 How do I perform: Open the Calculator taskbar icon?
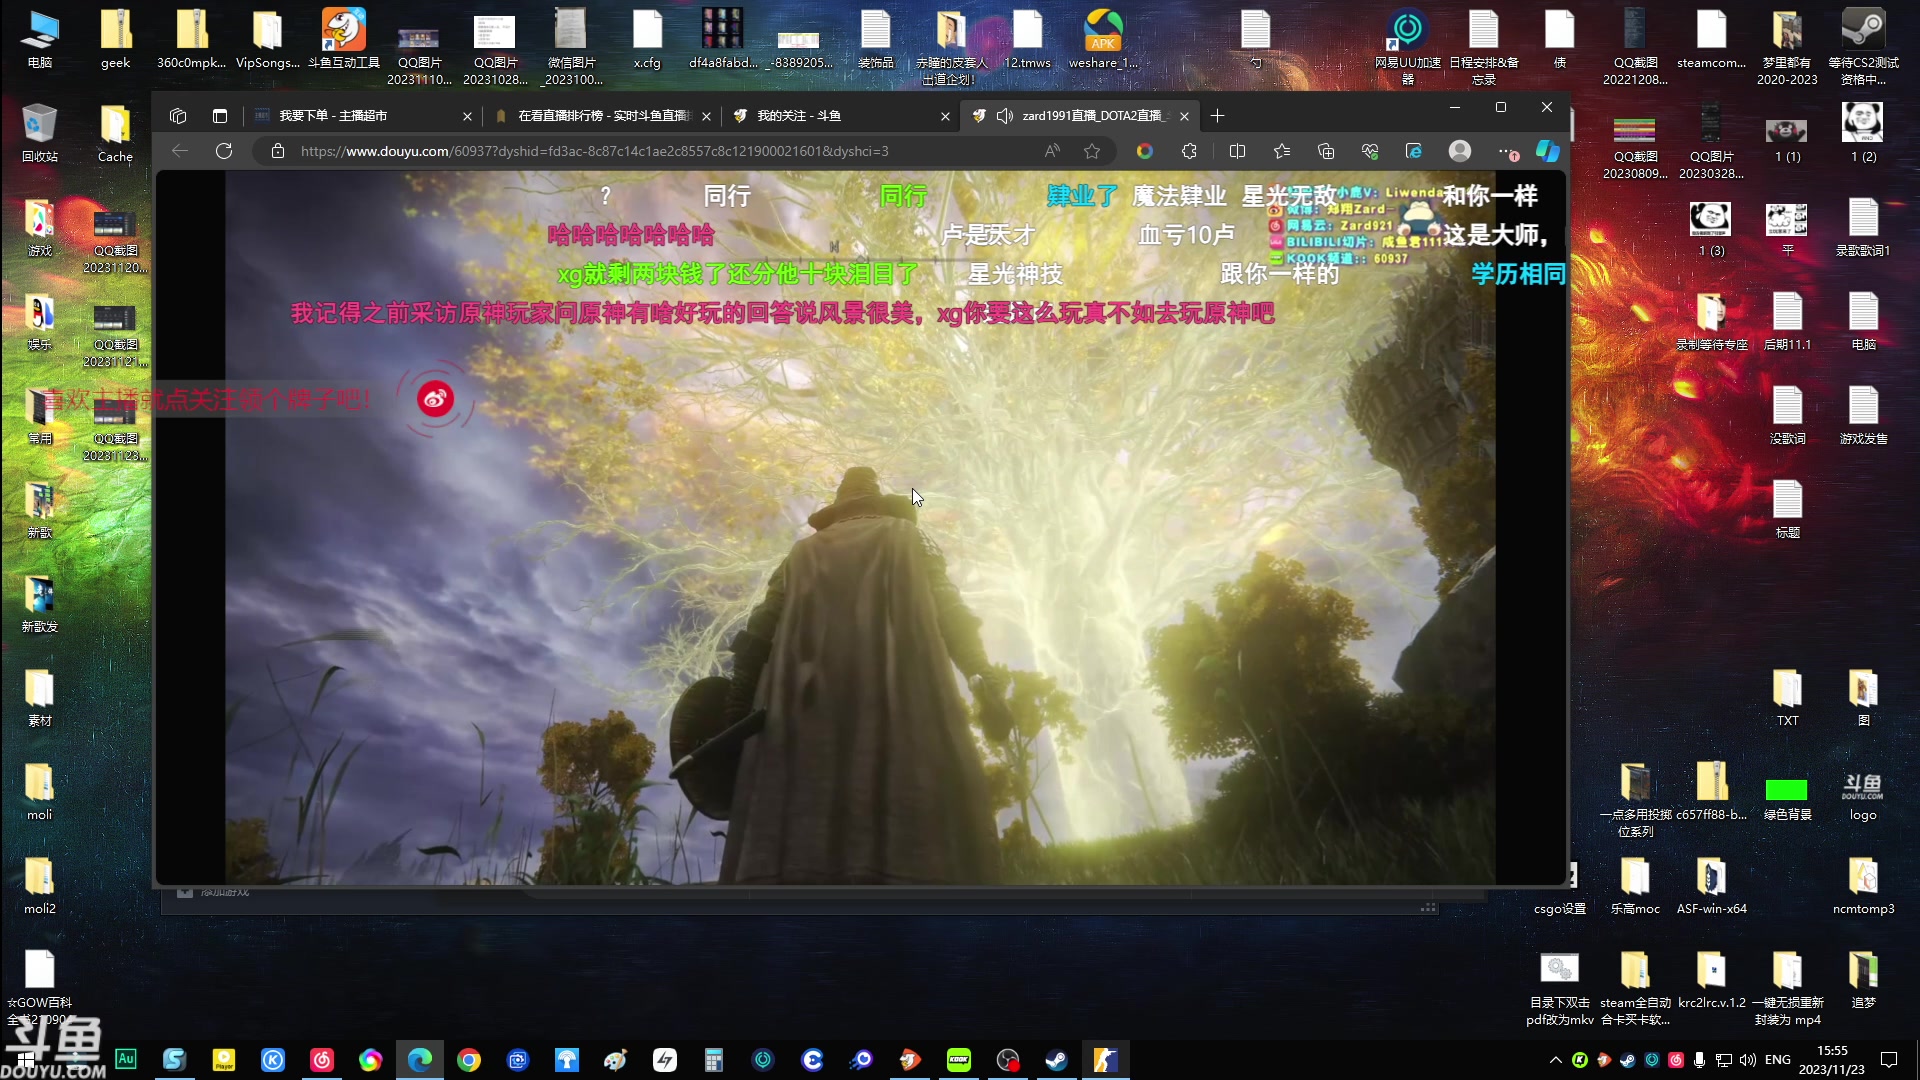point(714,1060)
